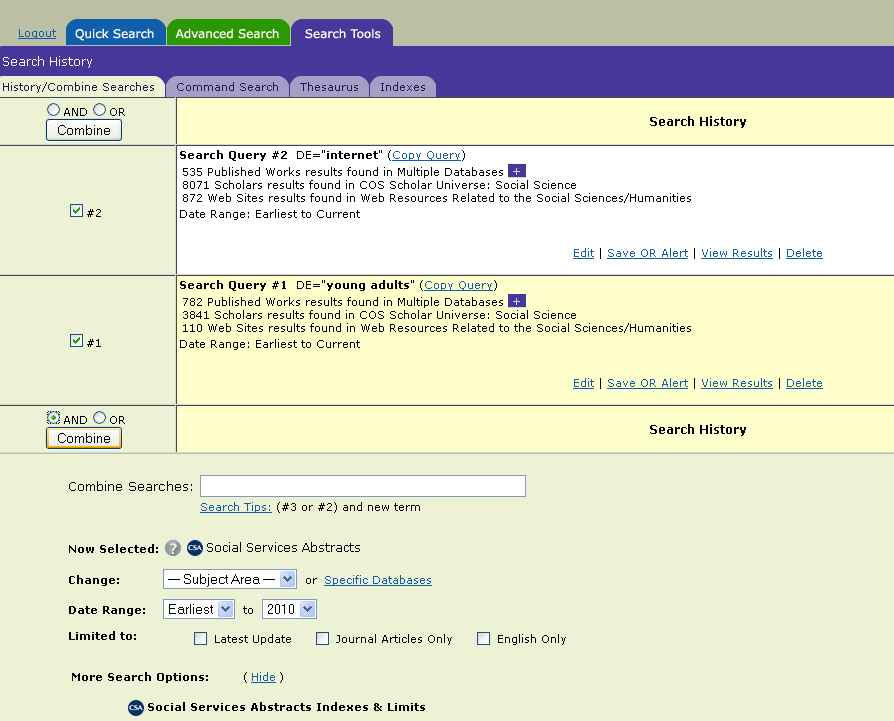Click CSA logo beside Social Services Abstracts
This screenshot has height=721, width=894.
(195, 548)
